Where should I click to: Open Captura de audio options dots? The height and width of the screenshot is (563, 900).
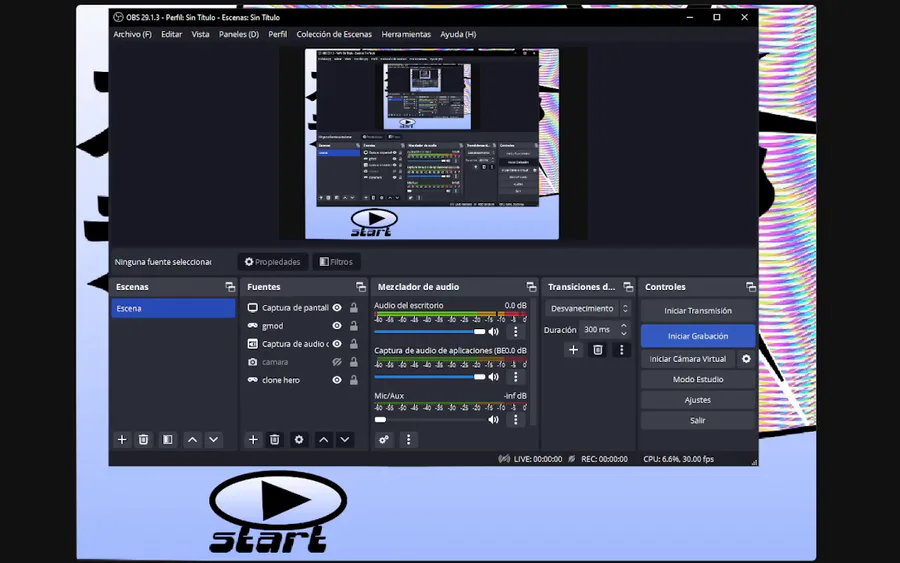(515, 377)
